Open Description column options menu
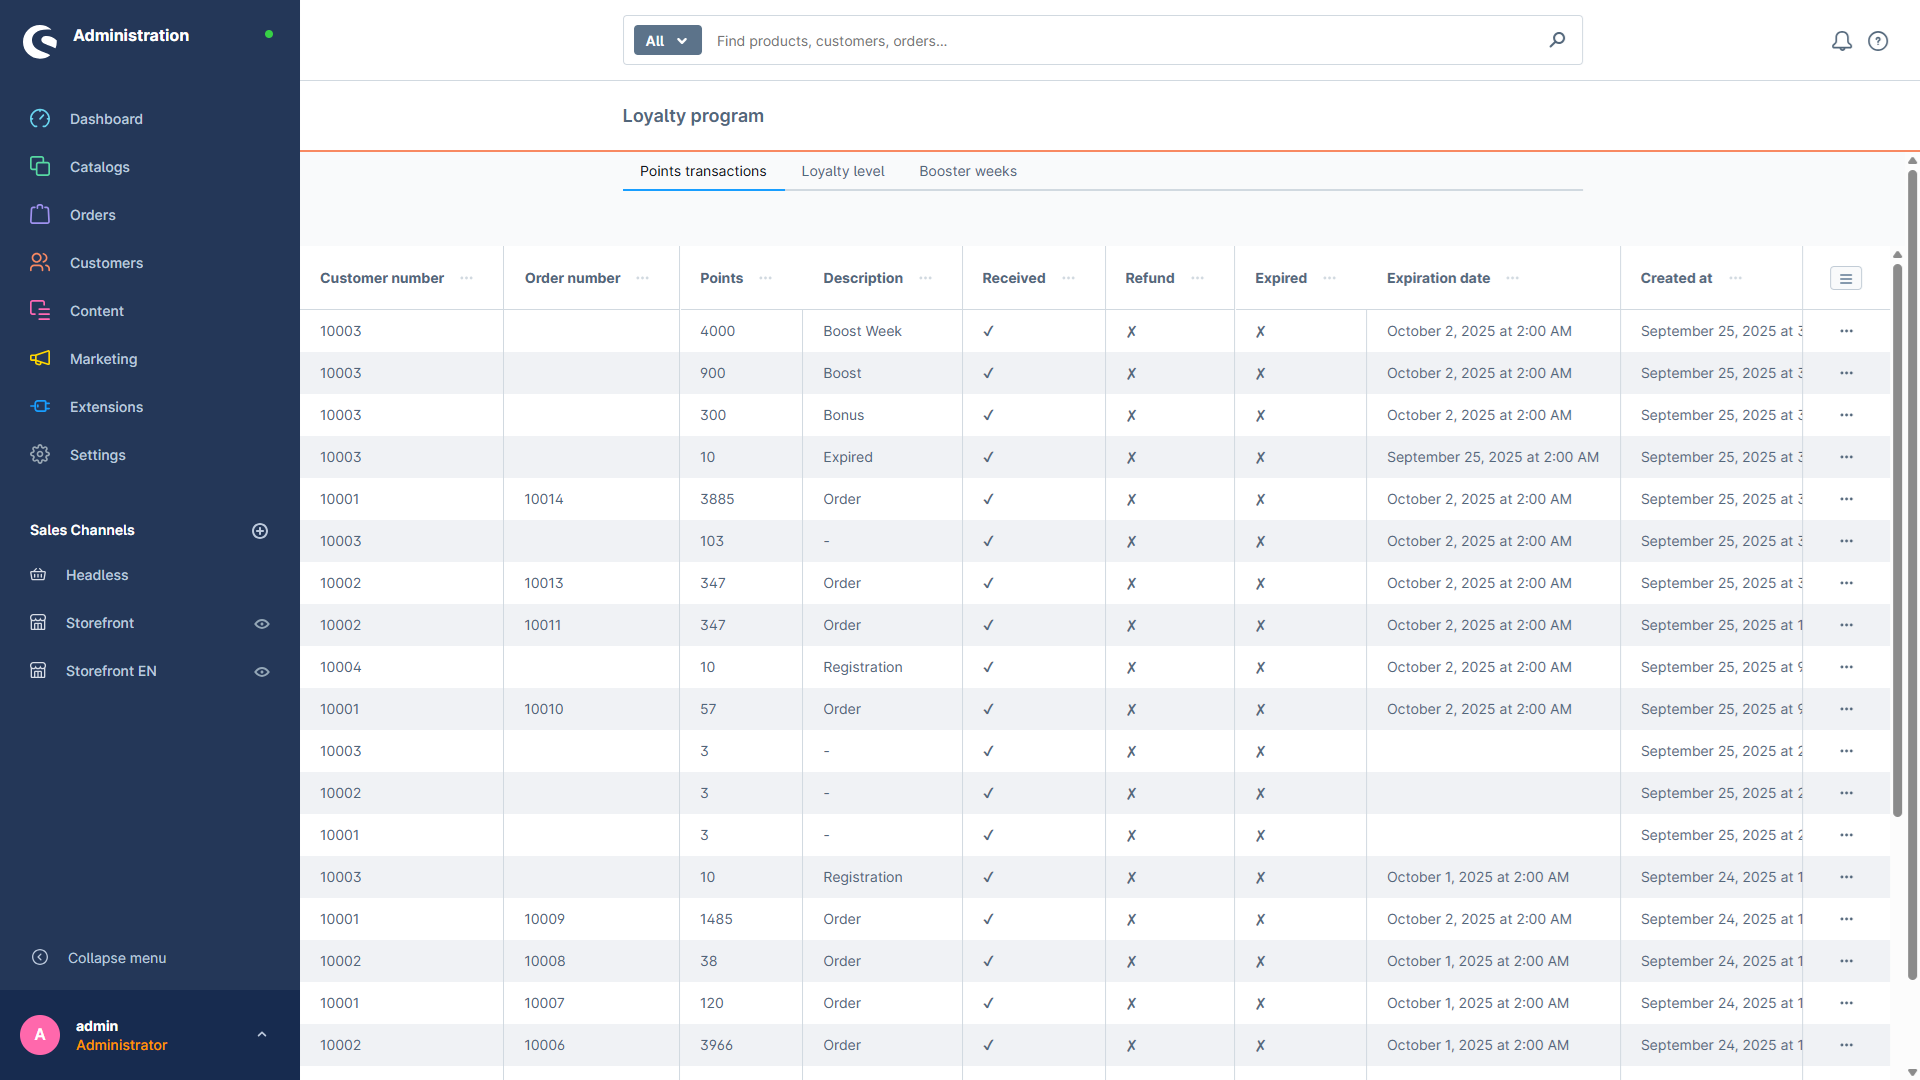 [926, 279]
